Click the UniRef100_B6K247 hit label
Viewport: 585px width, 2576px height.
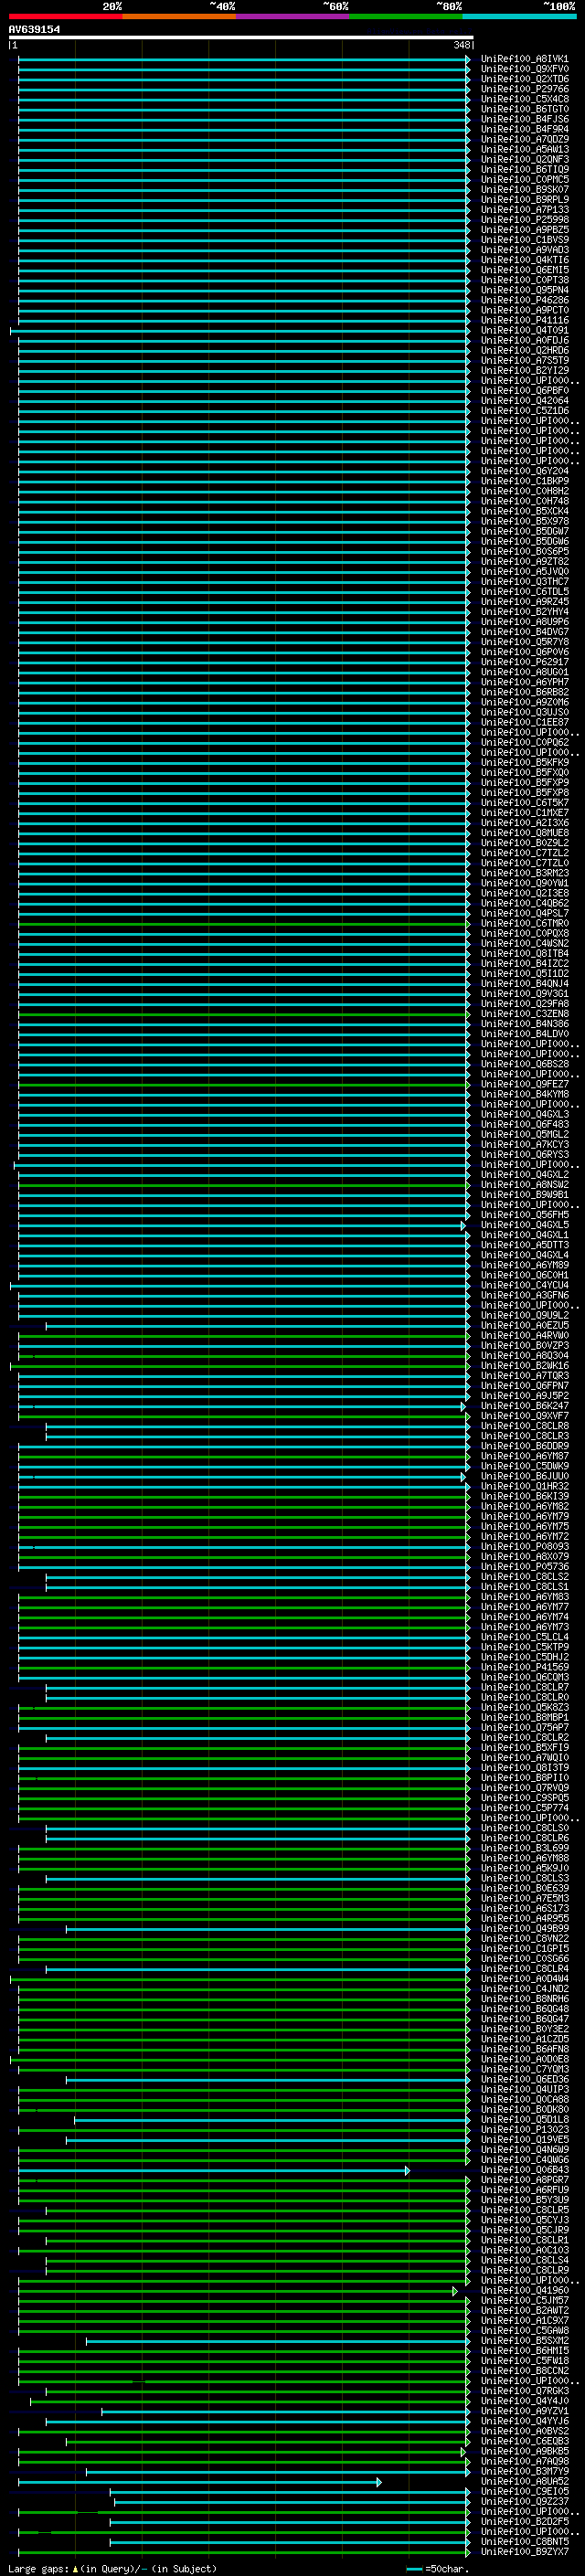524,1406
